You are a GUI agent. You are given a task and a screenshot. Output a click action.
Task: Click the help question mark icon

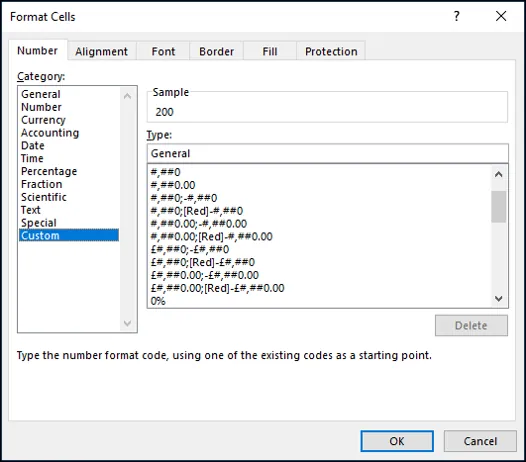coord(456,16)
